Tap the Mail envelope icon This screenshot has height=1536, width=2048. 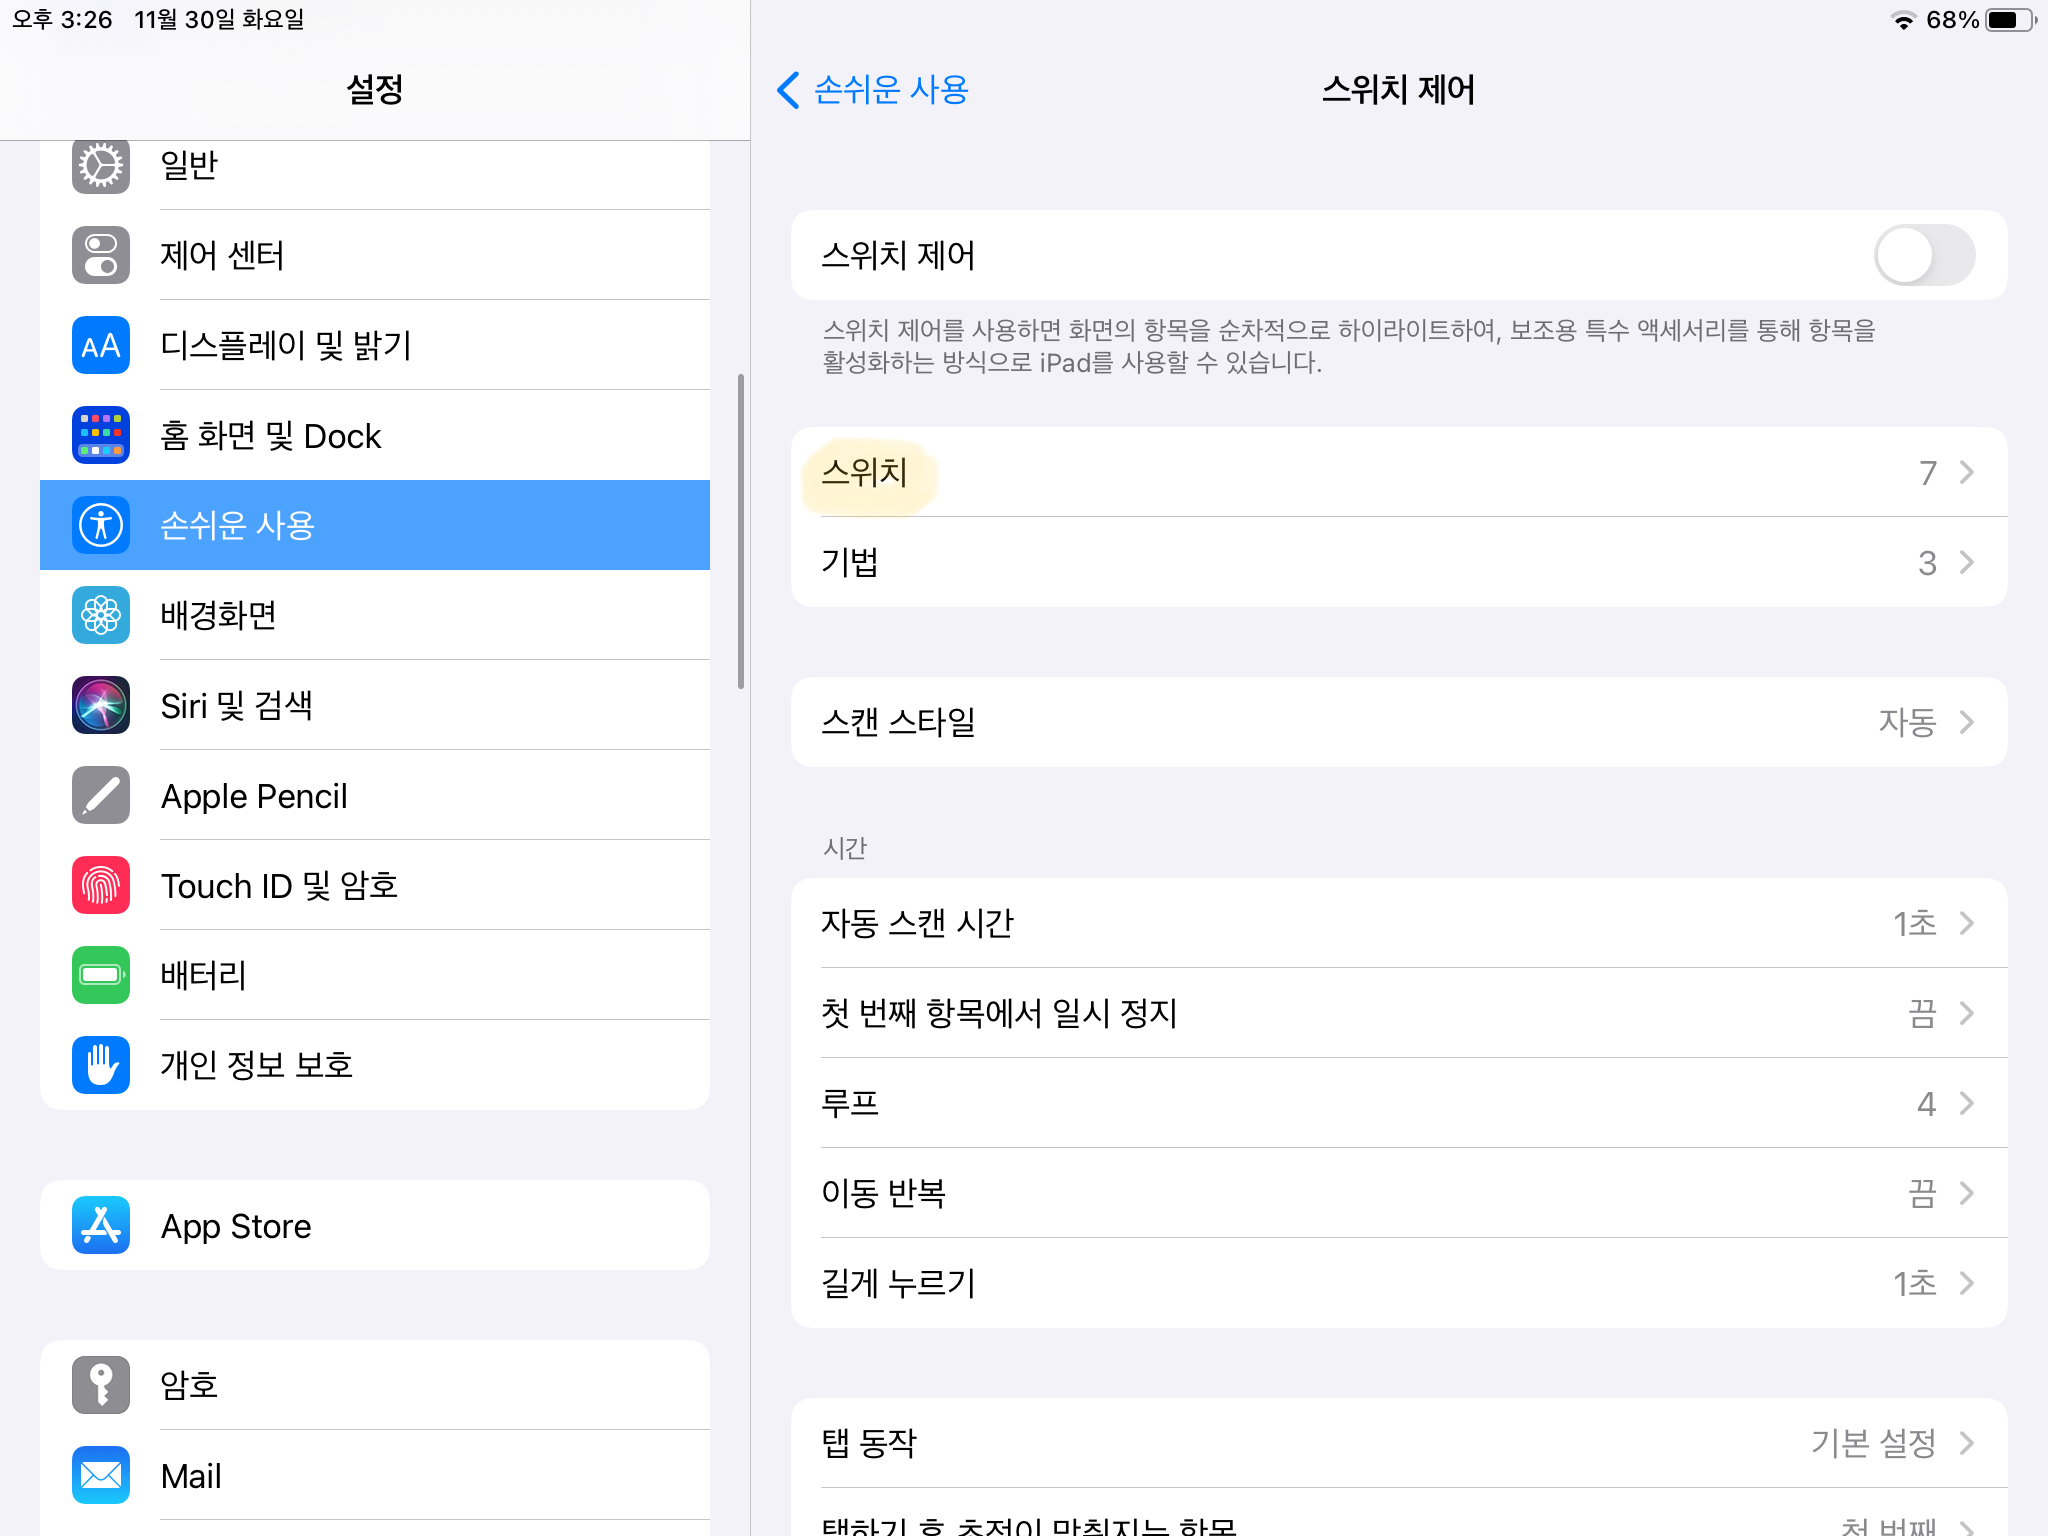click(101, 1475)
